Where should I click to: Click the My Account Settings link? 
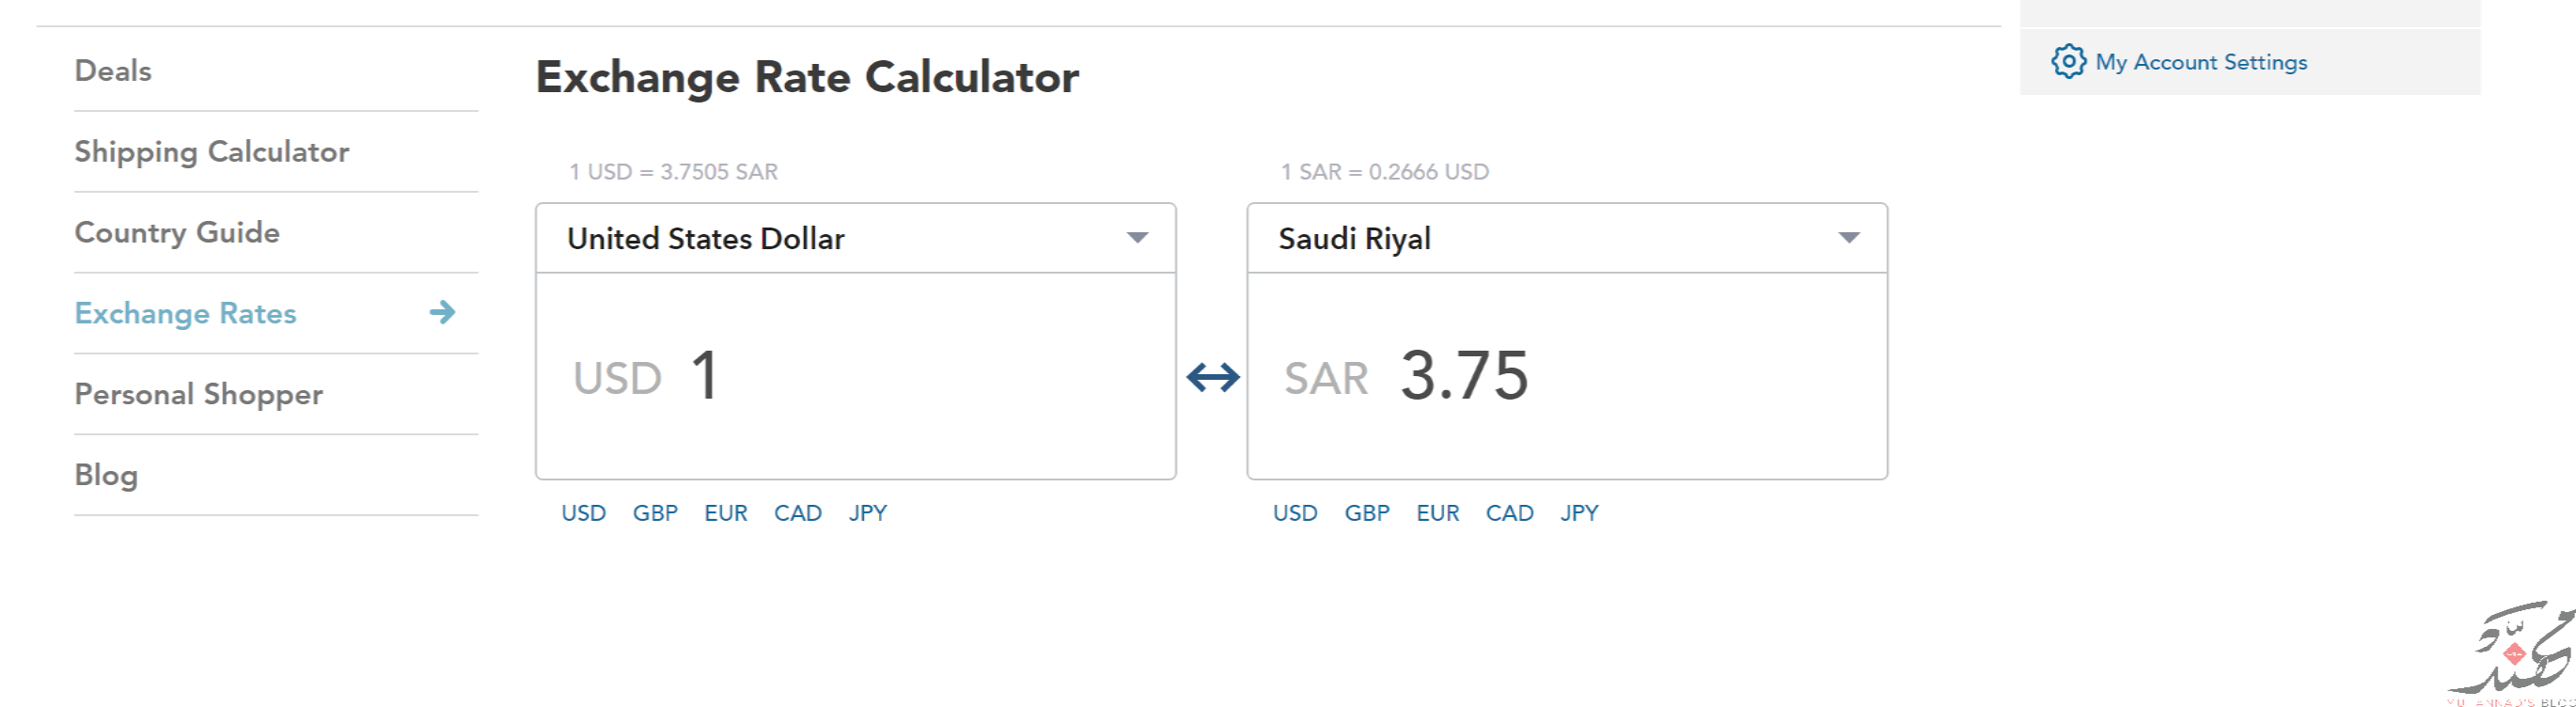[2201, 62]
